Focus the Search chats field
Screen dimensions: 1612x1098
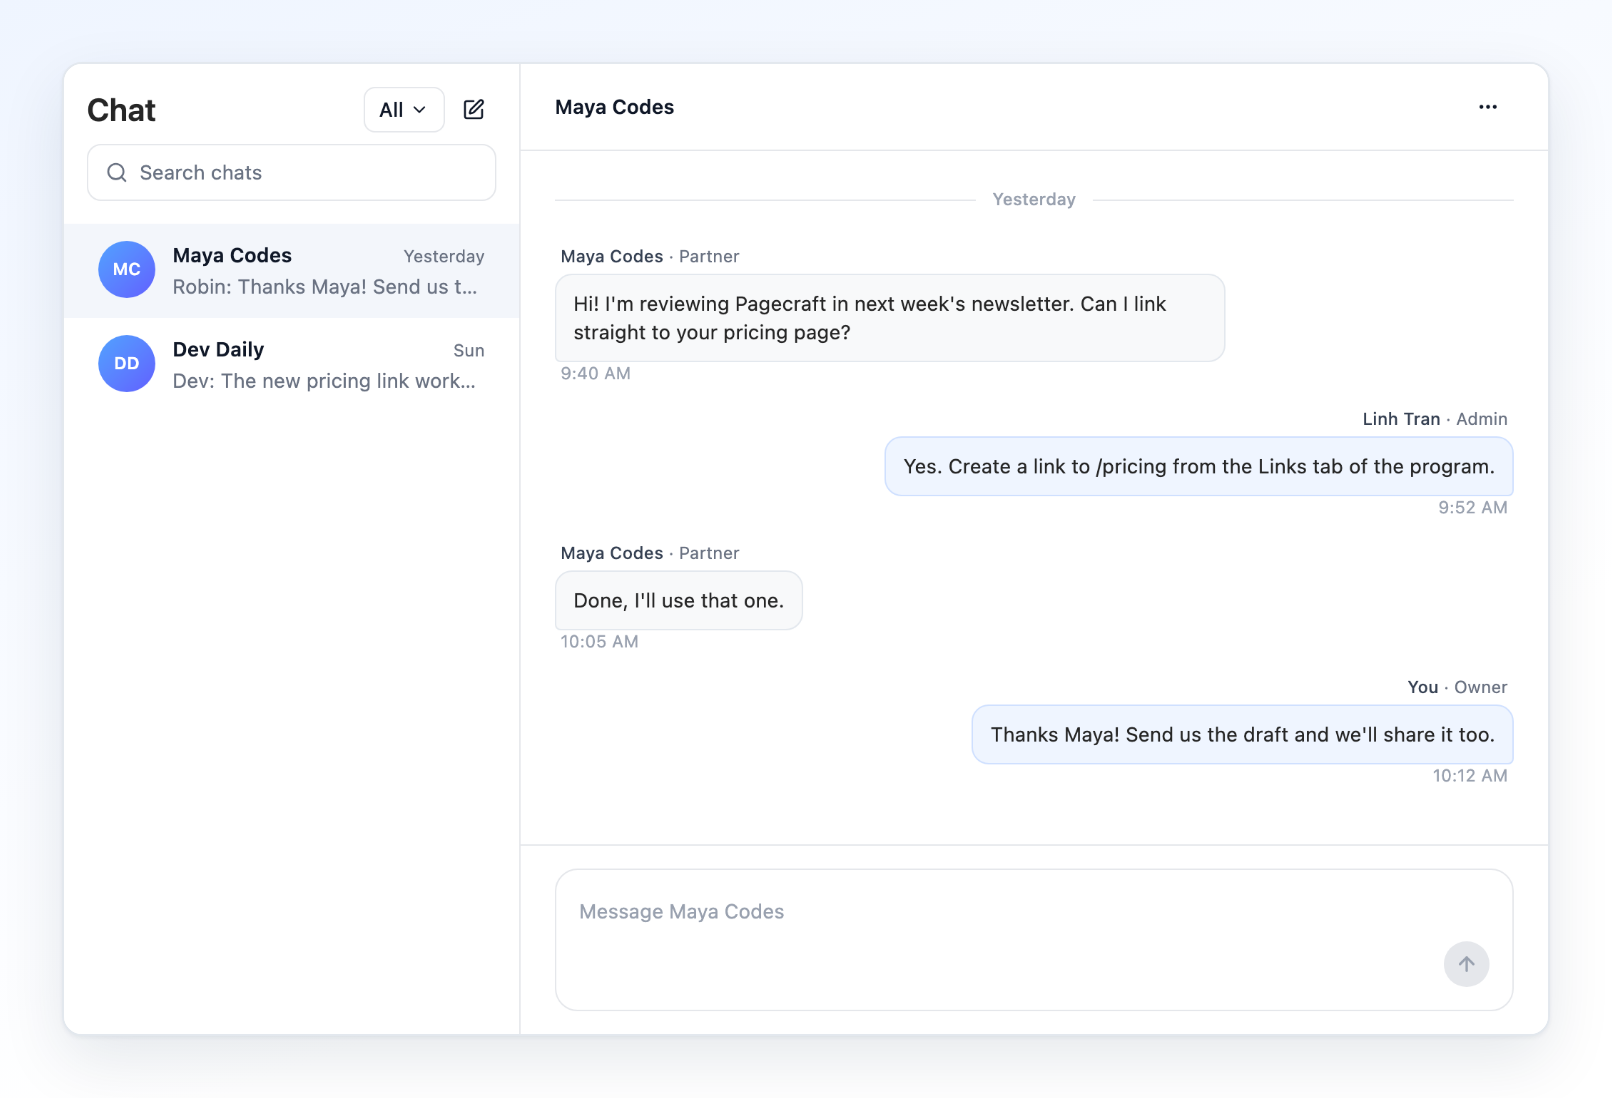(292, 173)
